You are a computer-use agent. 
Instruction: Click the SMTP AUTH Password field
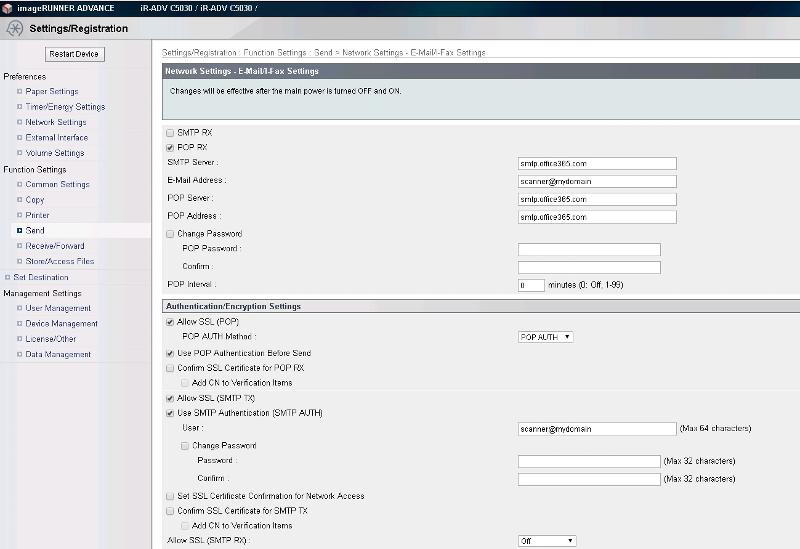pyautogui.click(x=589, y=461)
